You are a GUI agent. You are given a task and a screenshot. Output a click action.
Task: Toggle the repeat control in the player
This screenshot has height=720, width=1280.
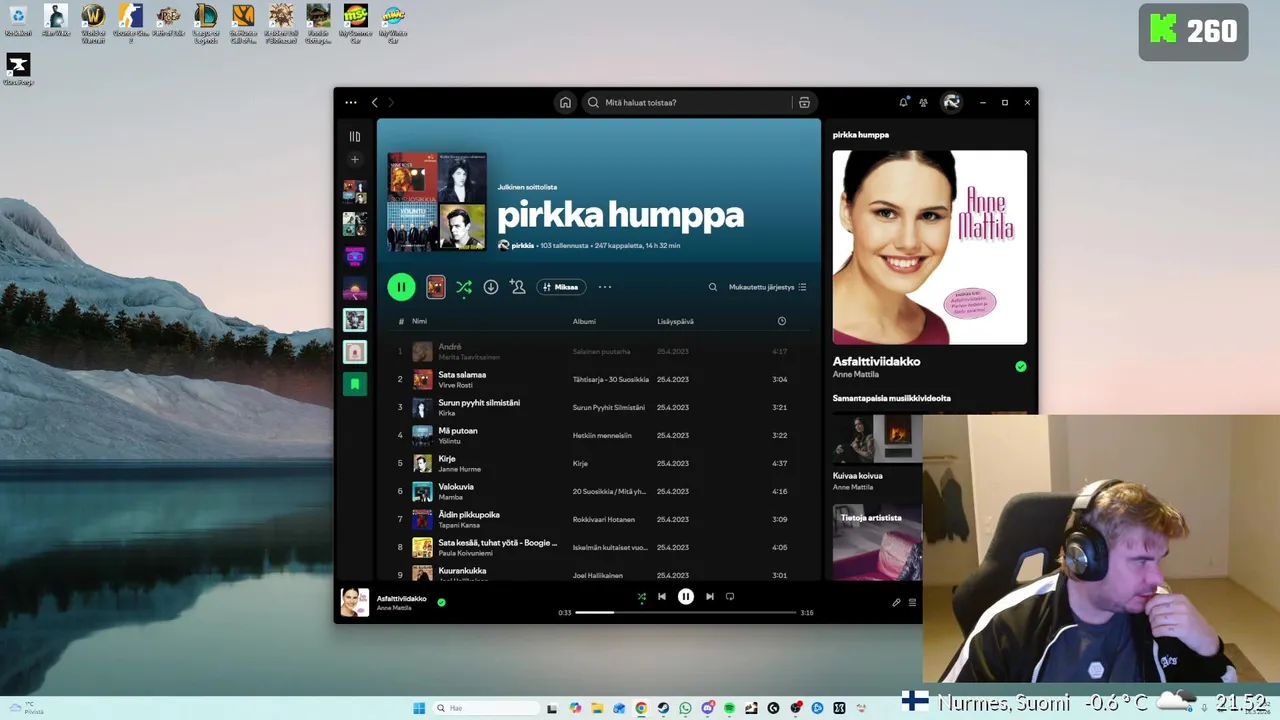pyautogui.click(x=730, y=596)
